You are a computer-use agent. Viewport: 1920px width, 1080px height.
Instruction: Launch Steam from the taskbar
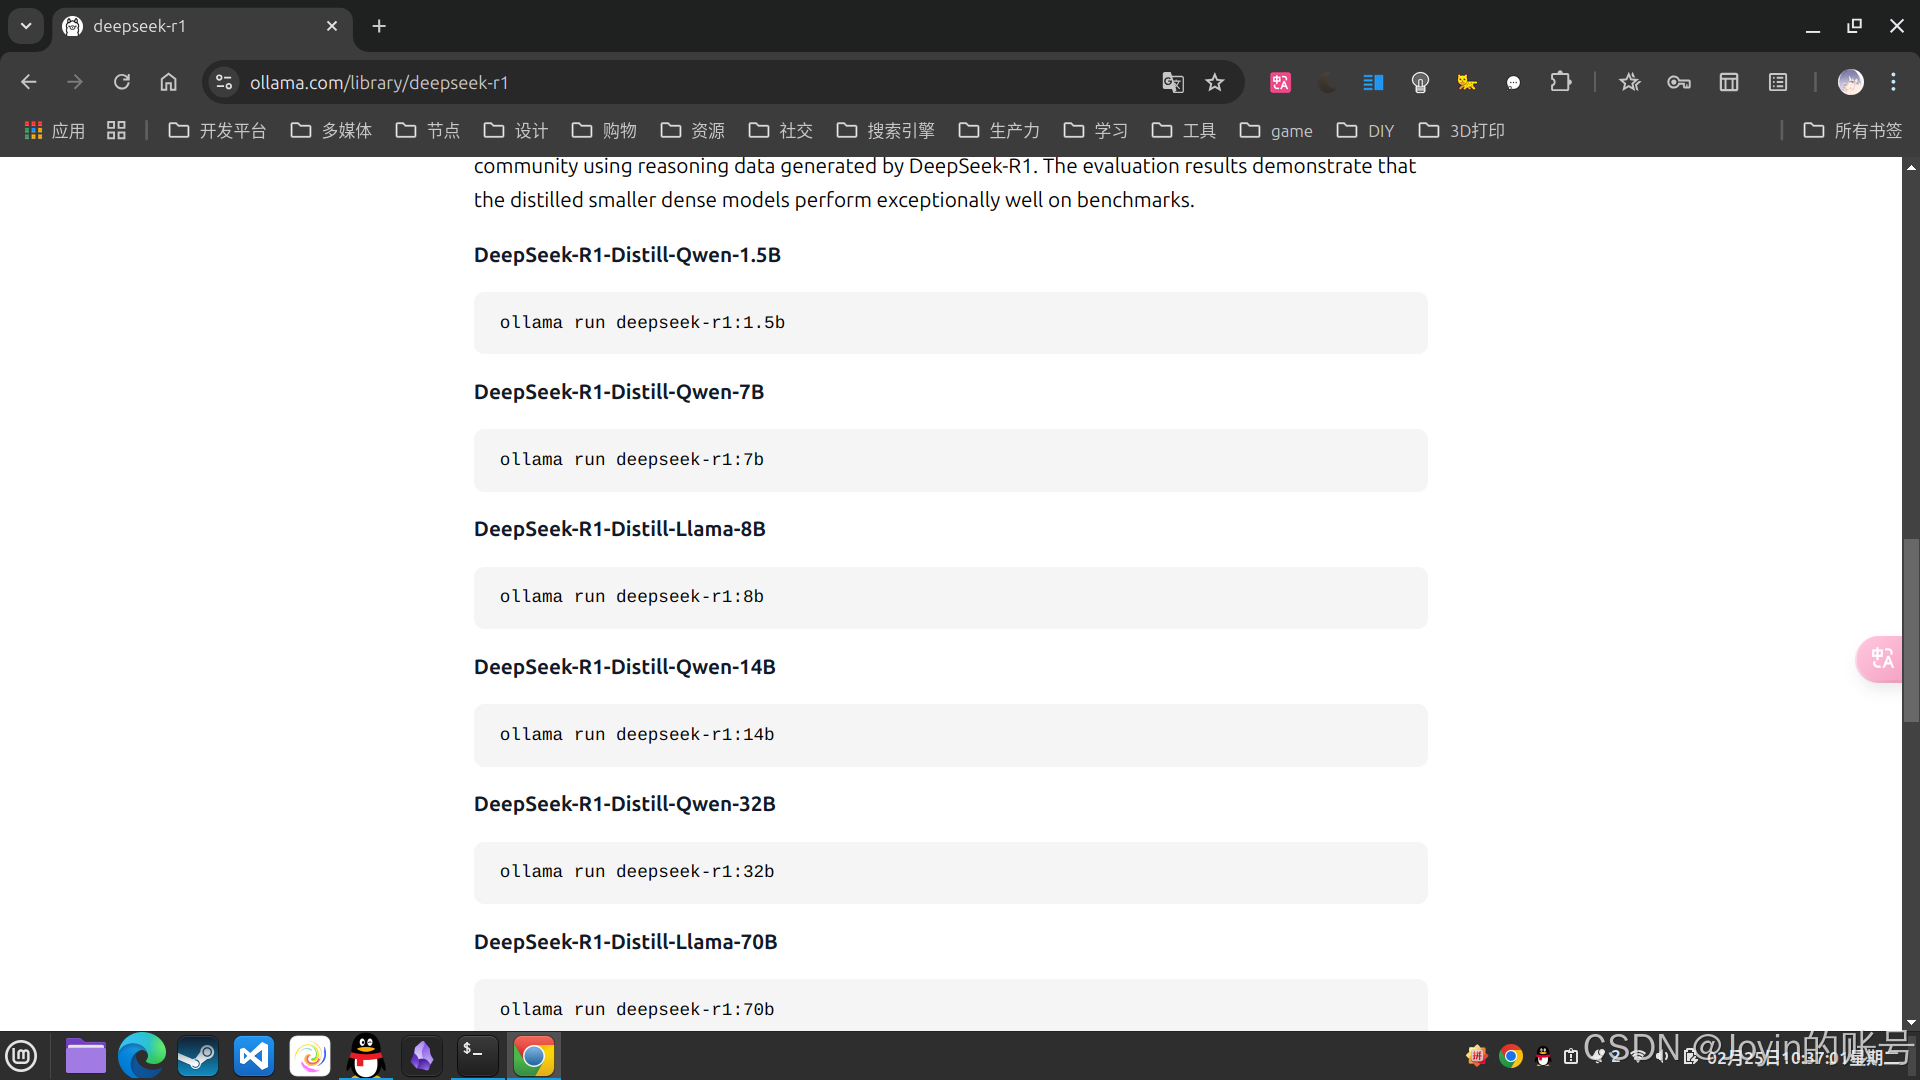[x=198, y=1056]
